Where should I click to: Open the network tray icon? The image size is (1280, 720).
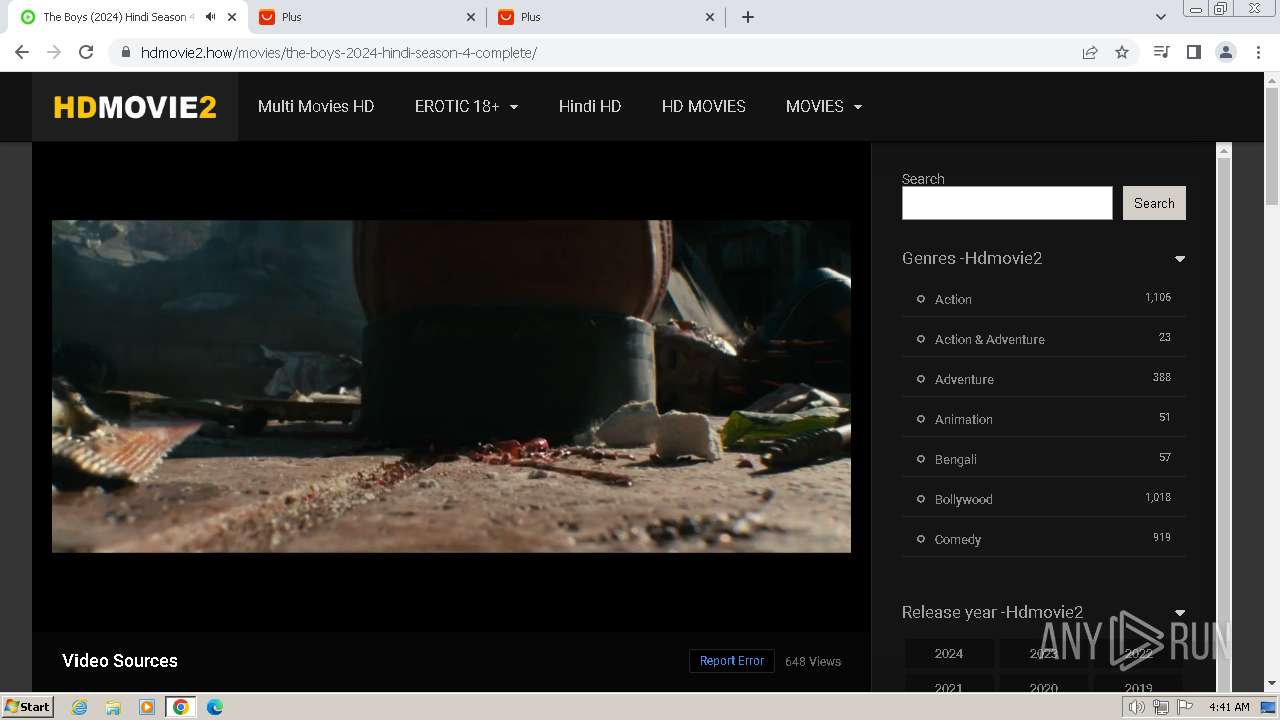pos(1161,707)
